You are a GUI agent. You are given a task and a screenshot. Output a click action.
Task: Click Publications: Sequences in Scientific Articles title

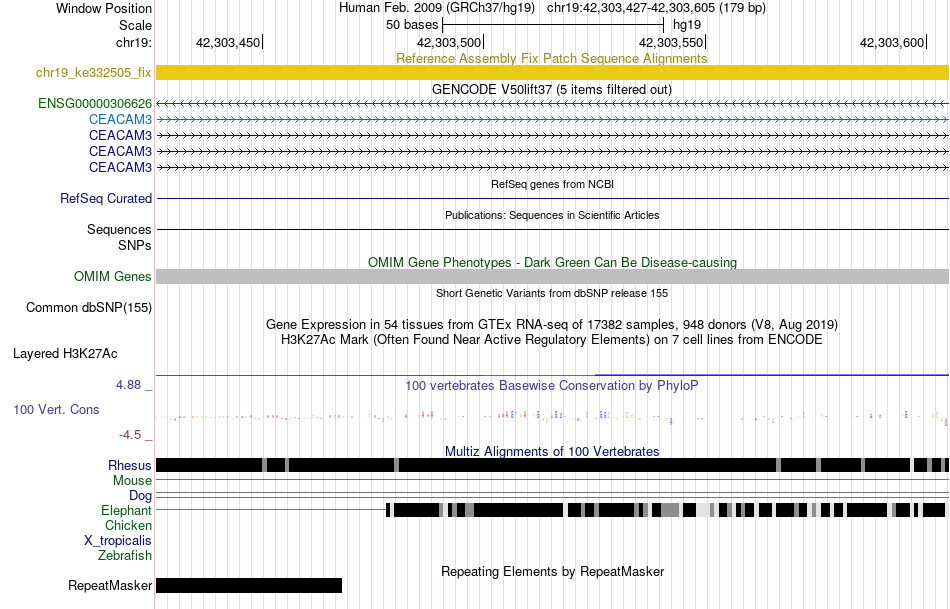552,215
